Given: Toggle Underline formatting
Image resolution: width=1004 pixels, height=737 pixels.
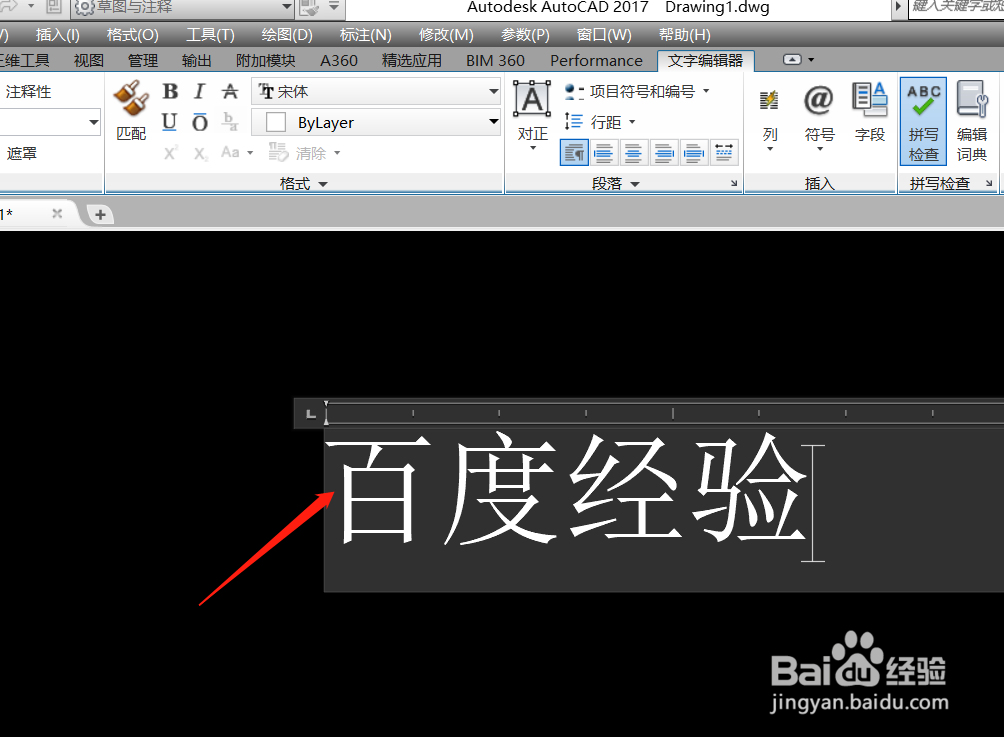Looking at the screenshot, I should coord(170,122).
